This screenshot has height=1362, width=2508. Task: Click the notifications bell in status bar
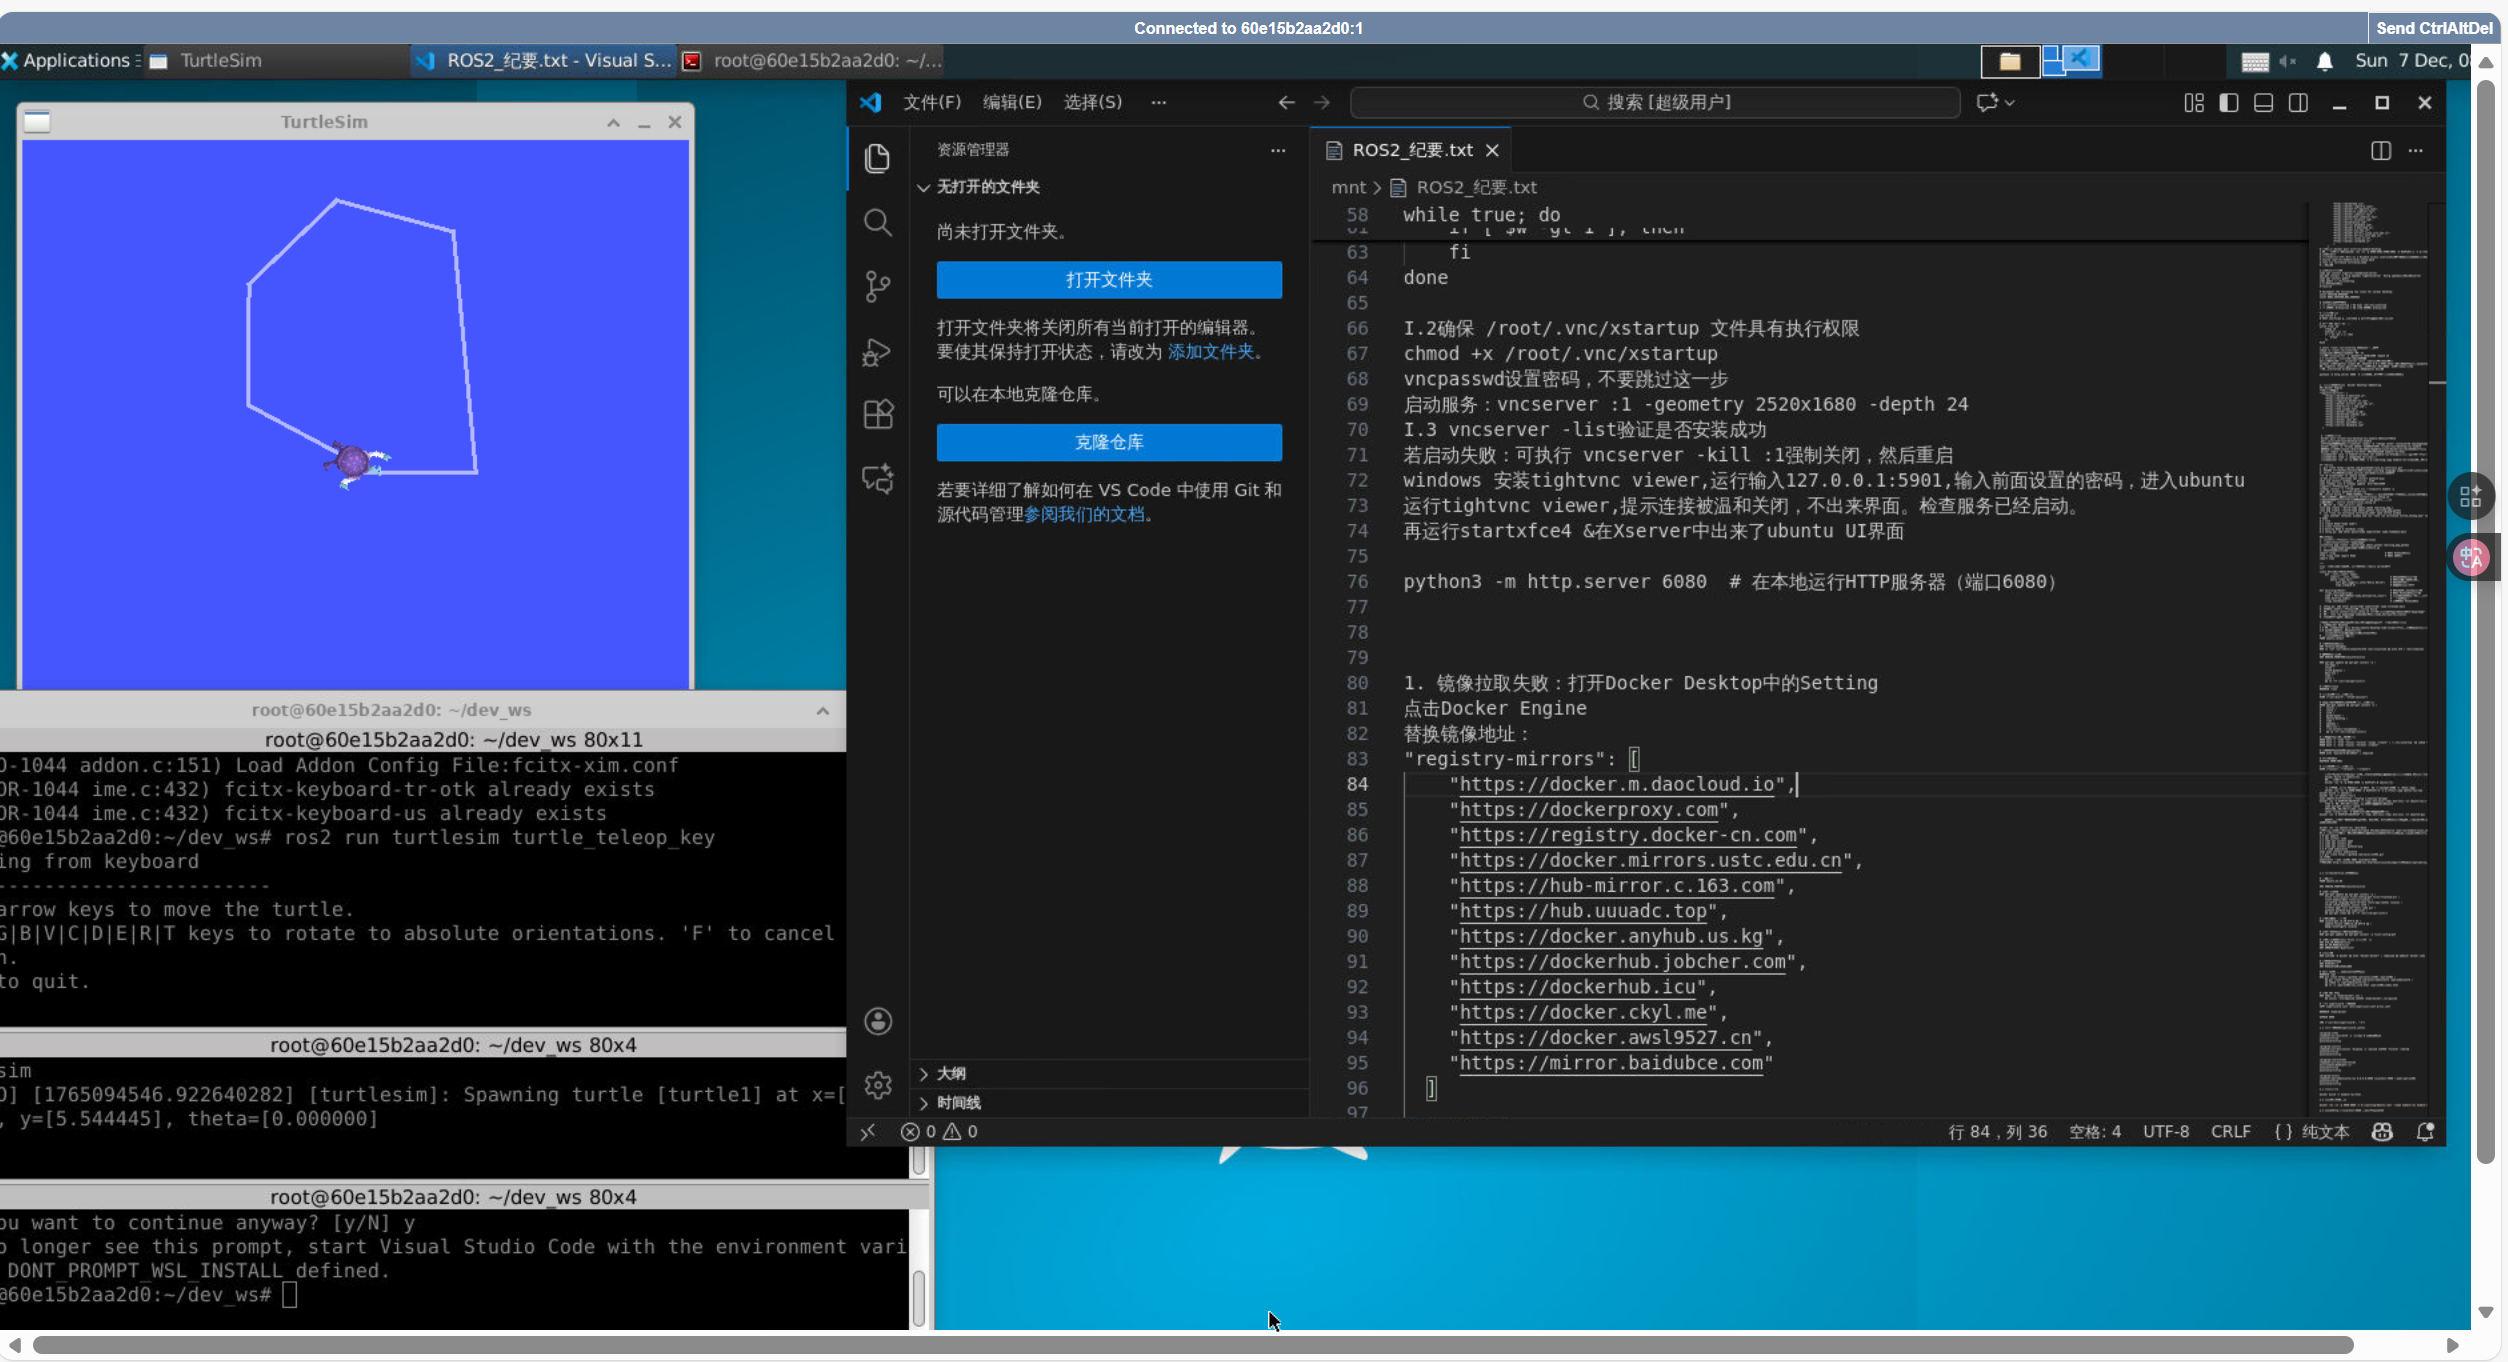2425,1131
